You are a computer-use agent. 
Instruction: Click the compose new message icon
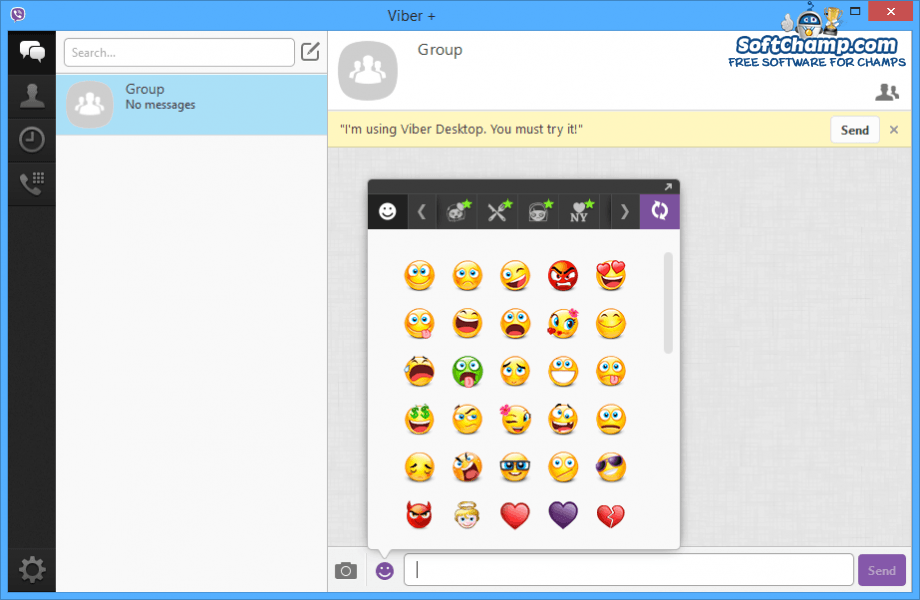310,52
